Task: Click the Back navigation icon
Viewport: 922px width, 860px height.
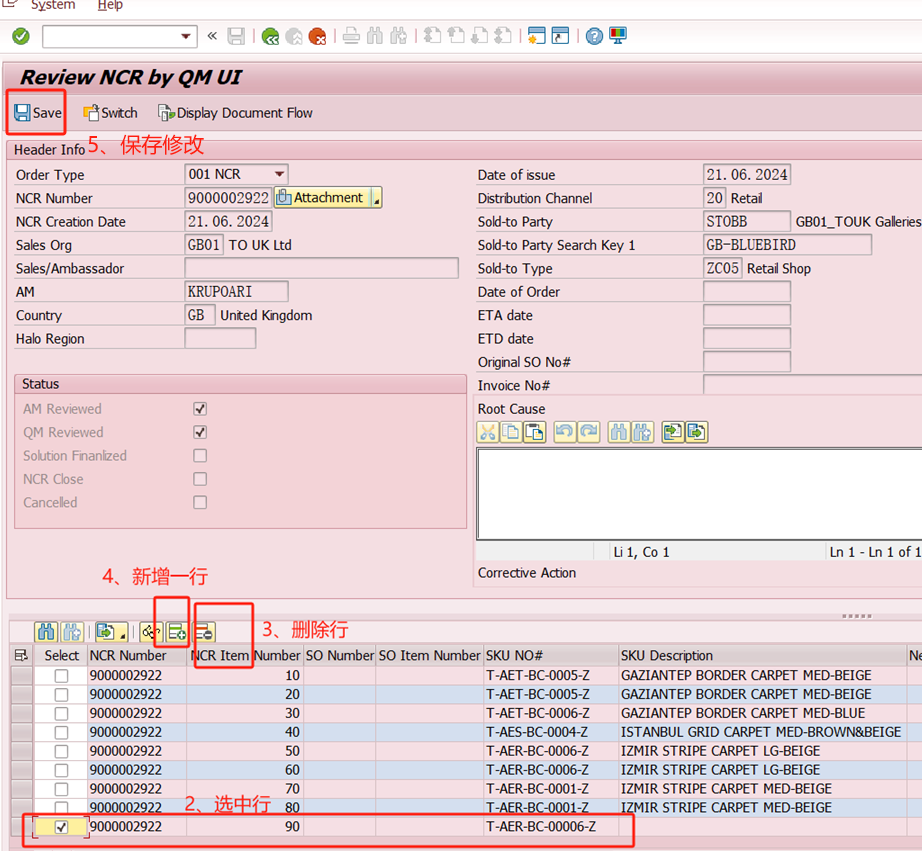Action: pos(270,37)
